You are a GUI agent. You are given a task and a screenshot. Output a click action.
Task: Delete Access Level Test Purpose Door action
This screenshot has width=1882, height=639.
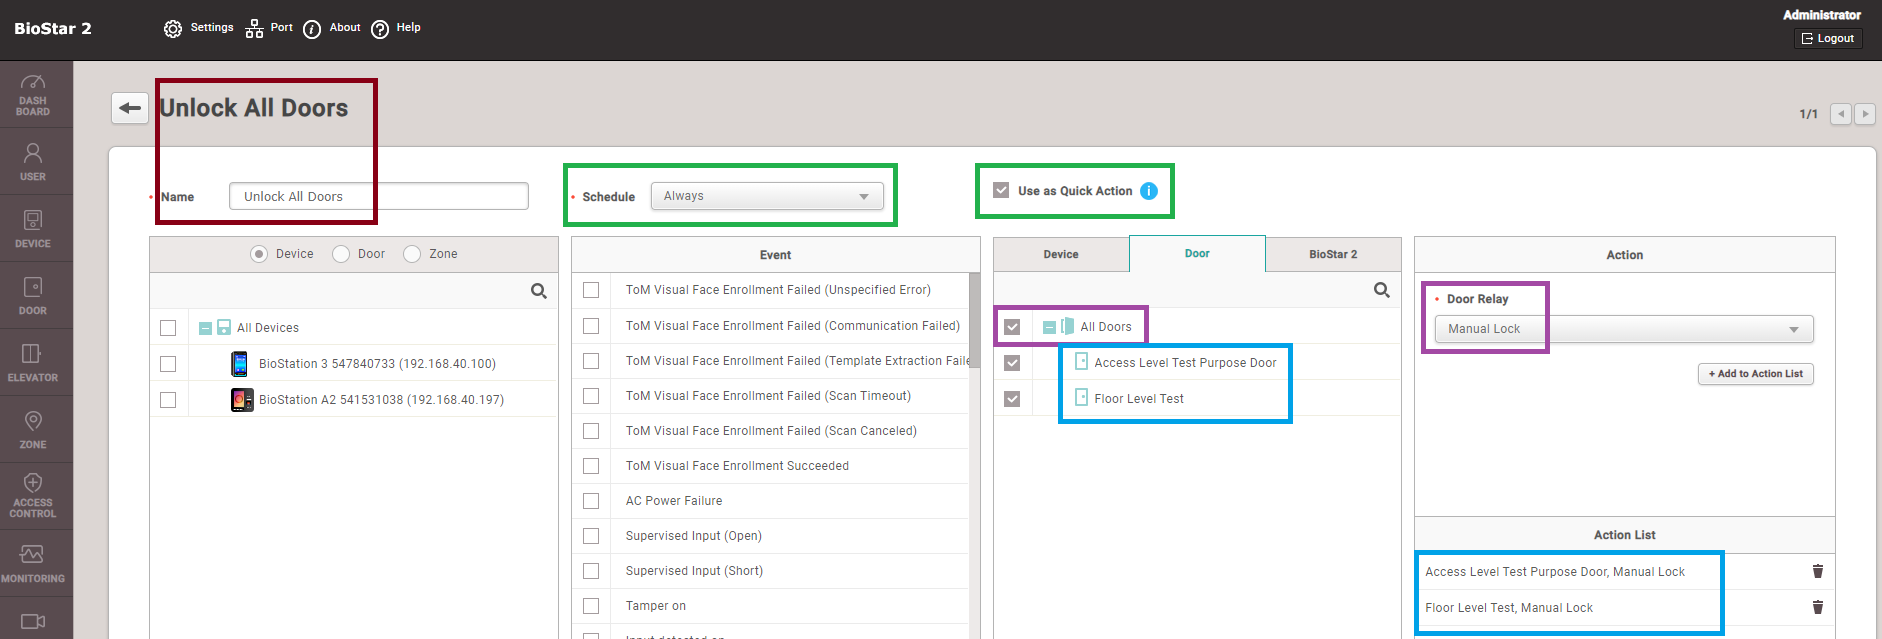1818,571
